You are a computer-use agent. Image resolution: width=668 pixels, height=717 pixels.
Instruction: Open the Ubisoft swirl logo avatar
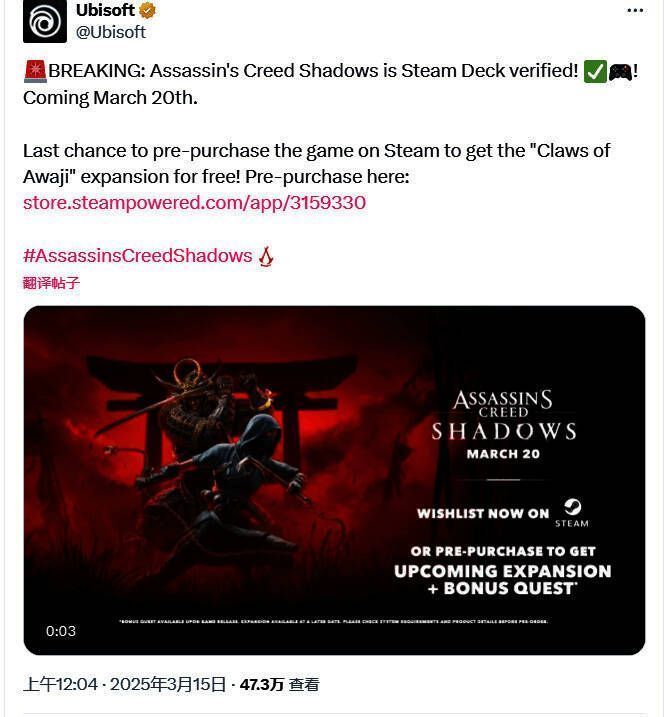pyautogui.click(x=44, y=21)
